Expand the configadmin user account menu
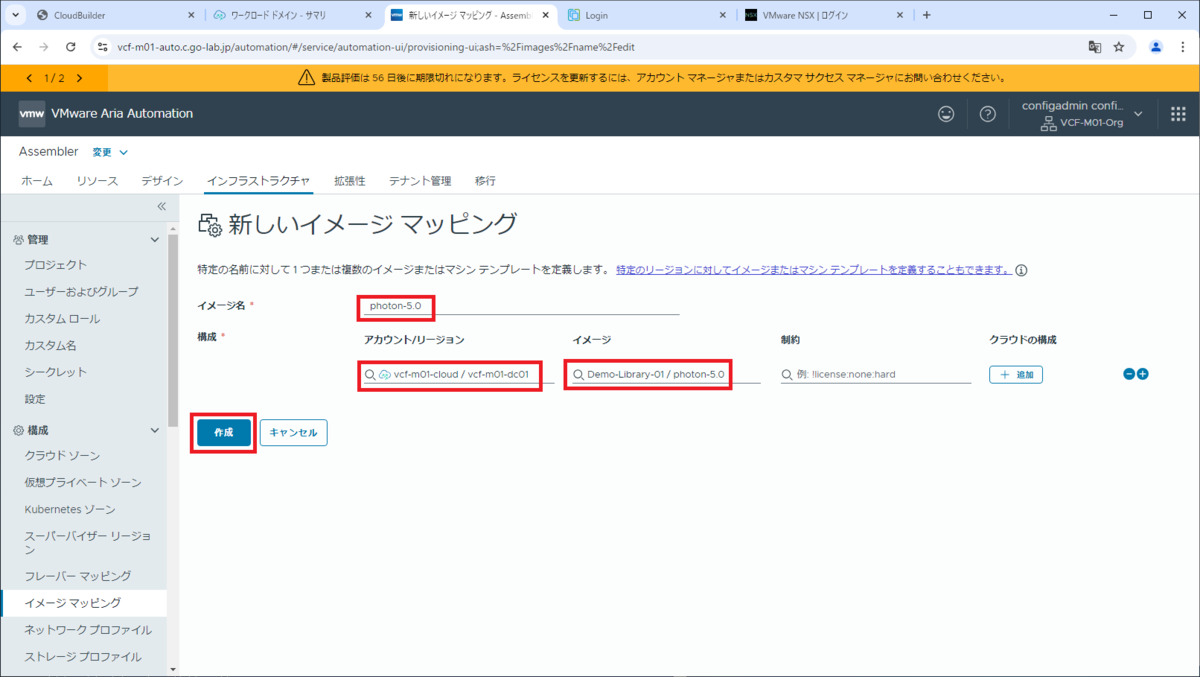 (1138, 114)
